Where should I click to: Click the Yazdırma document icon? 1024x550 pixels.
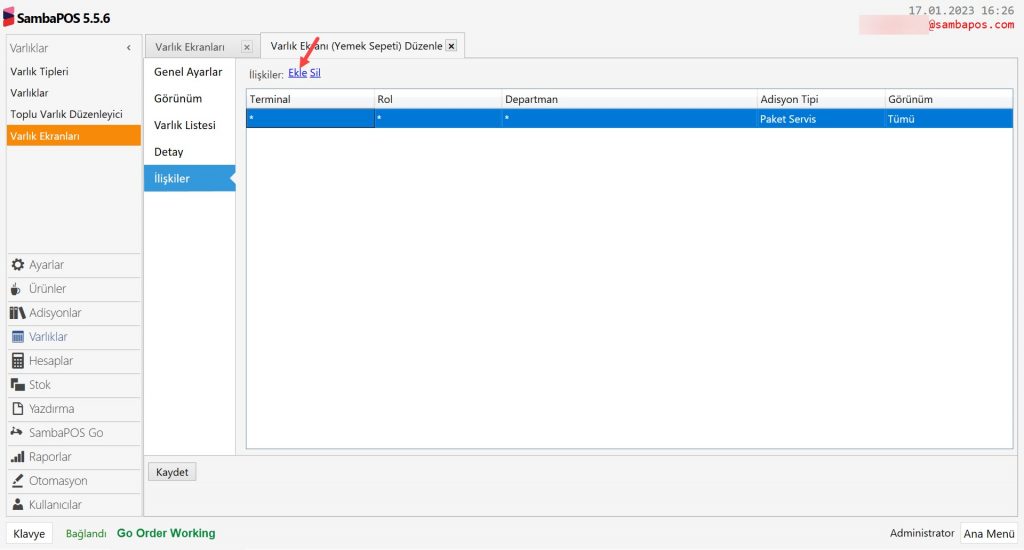(18, 409)
